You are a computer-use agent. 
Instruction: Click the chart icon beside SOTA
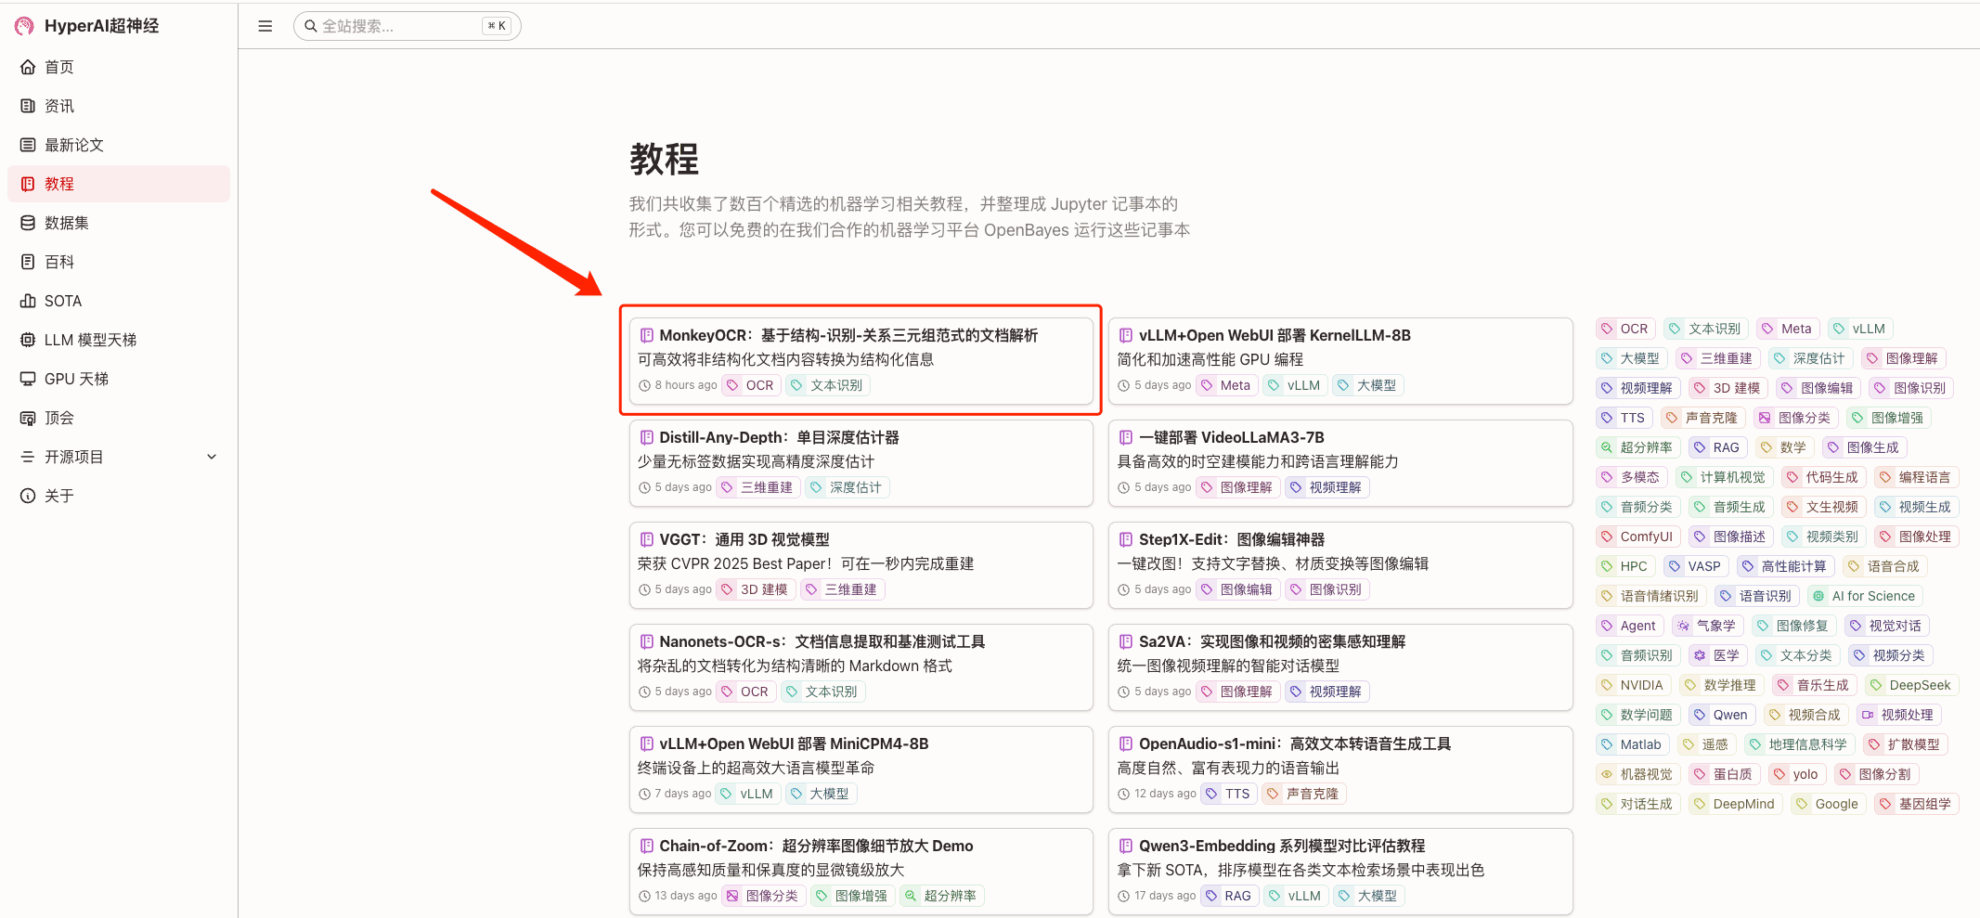click(28, 301)
